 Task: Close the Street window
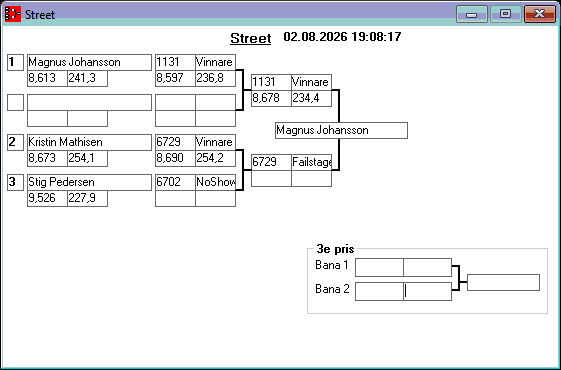point(540,14)
